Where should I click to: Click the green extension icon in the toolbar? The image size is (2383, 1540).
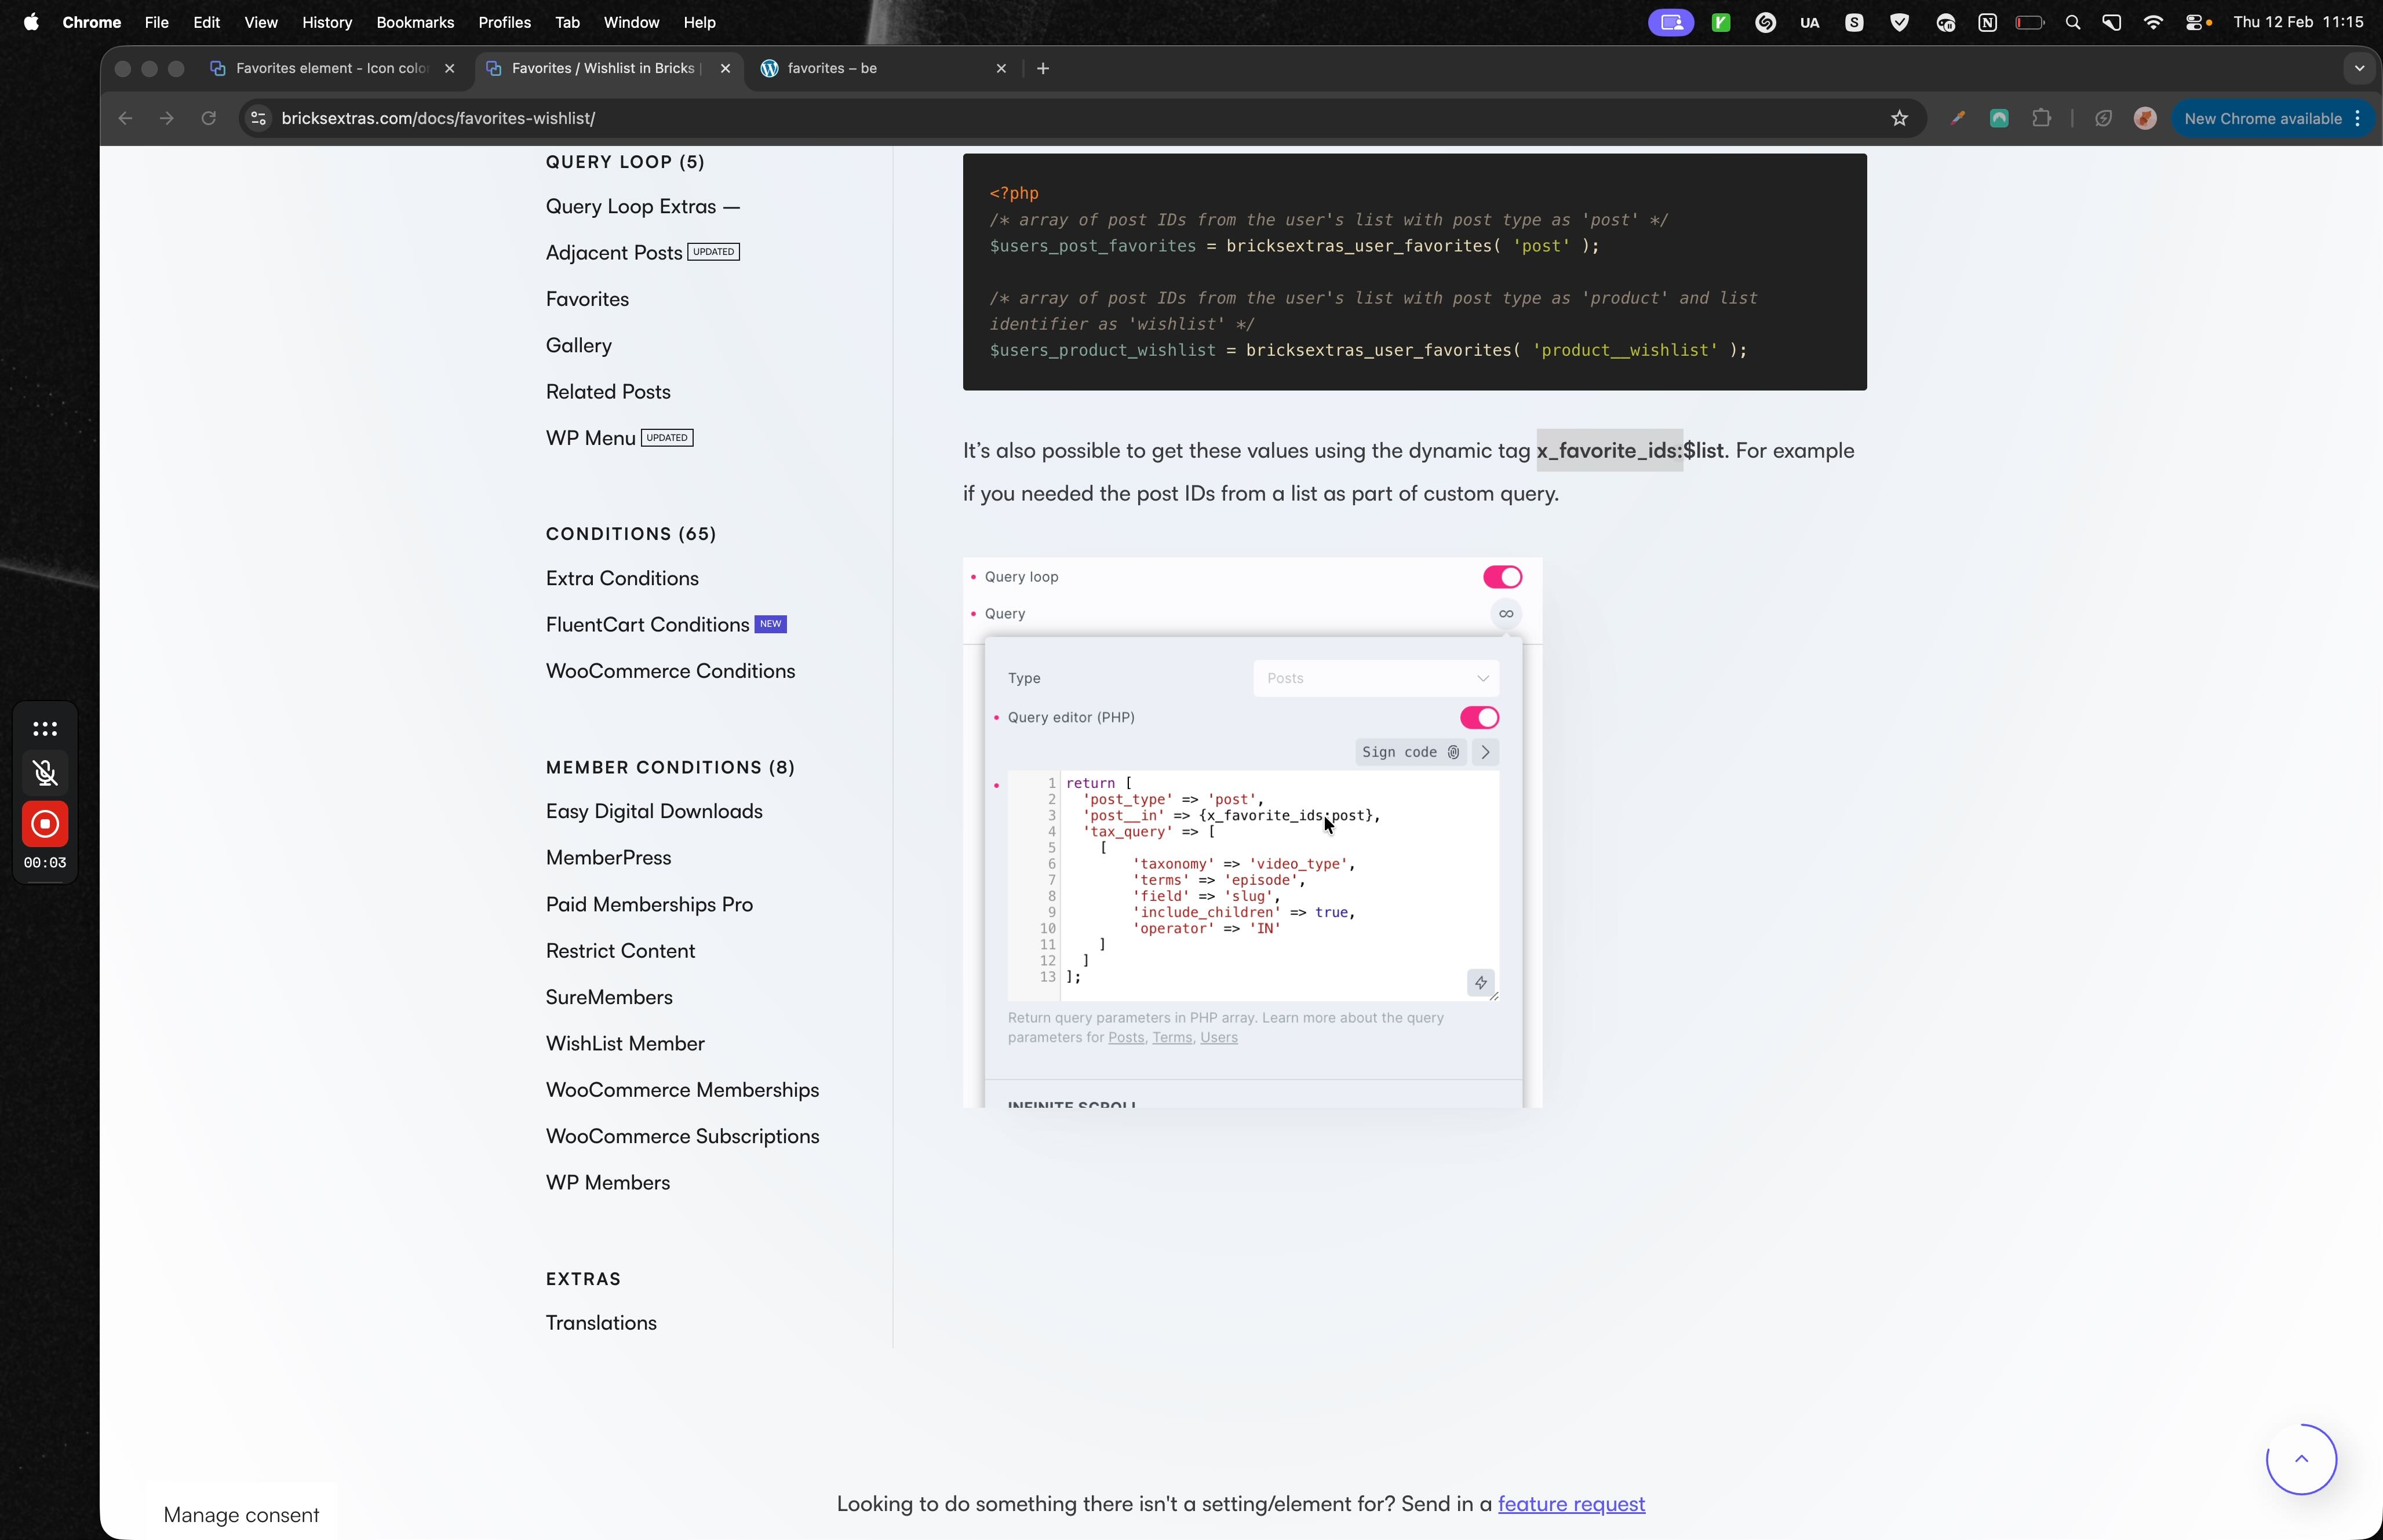[1999, 118]
